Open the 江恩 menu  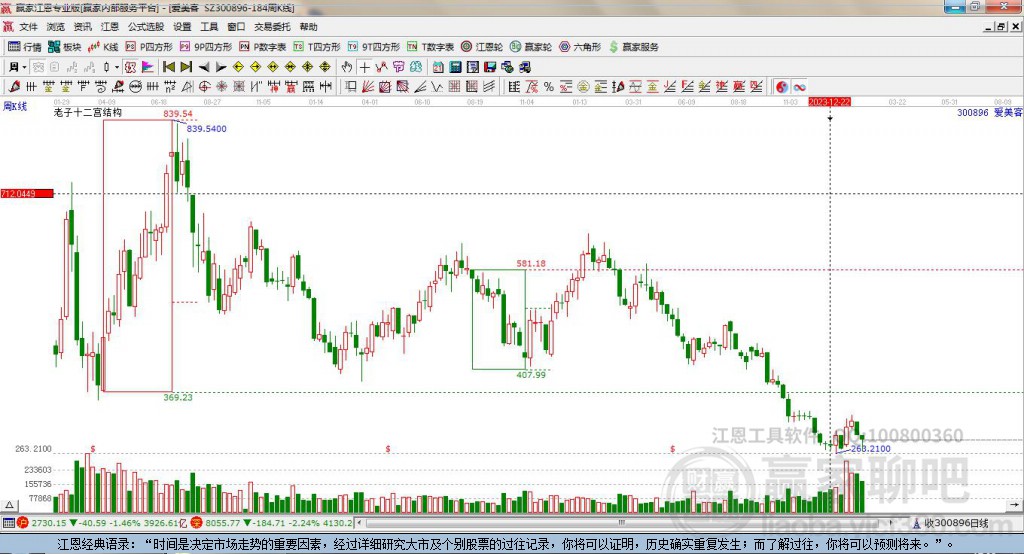tap(110, 27)
